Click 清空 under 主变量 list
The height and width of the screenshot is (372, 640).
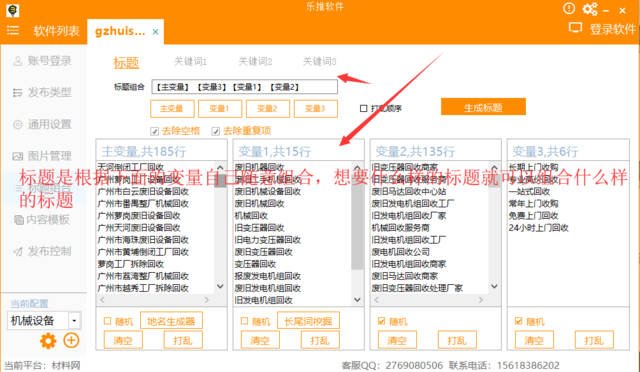pyautogui.click(x=123, y=340)
